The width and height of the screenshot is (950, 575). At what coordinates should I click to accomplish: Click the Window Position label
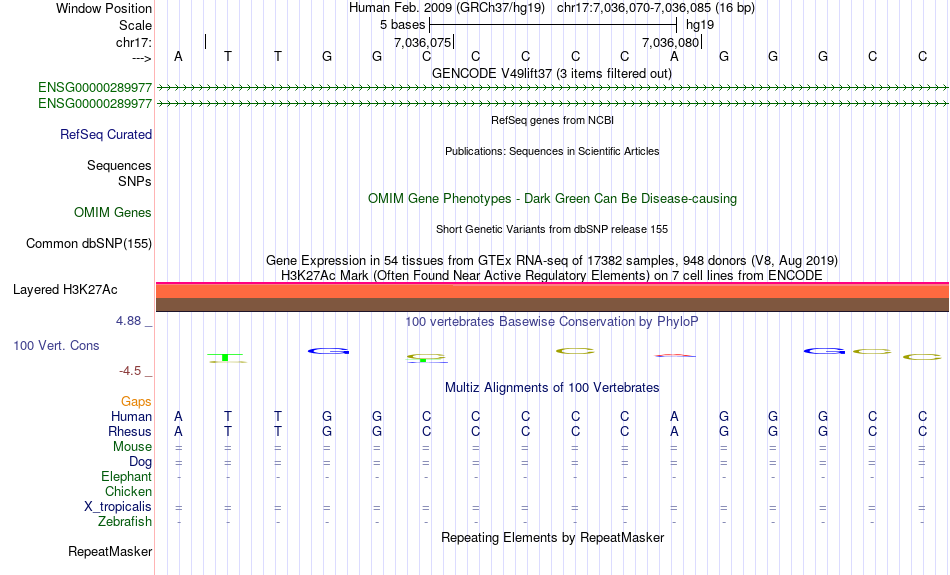104,8
